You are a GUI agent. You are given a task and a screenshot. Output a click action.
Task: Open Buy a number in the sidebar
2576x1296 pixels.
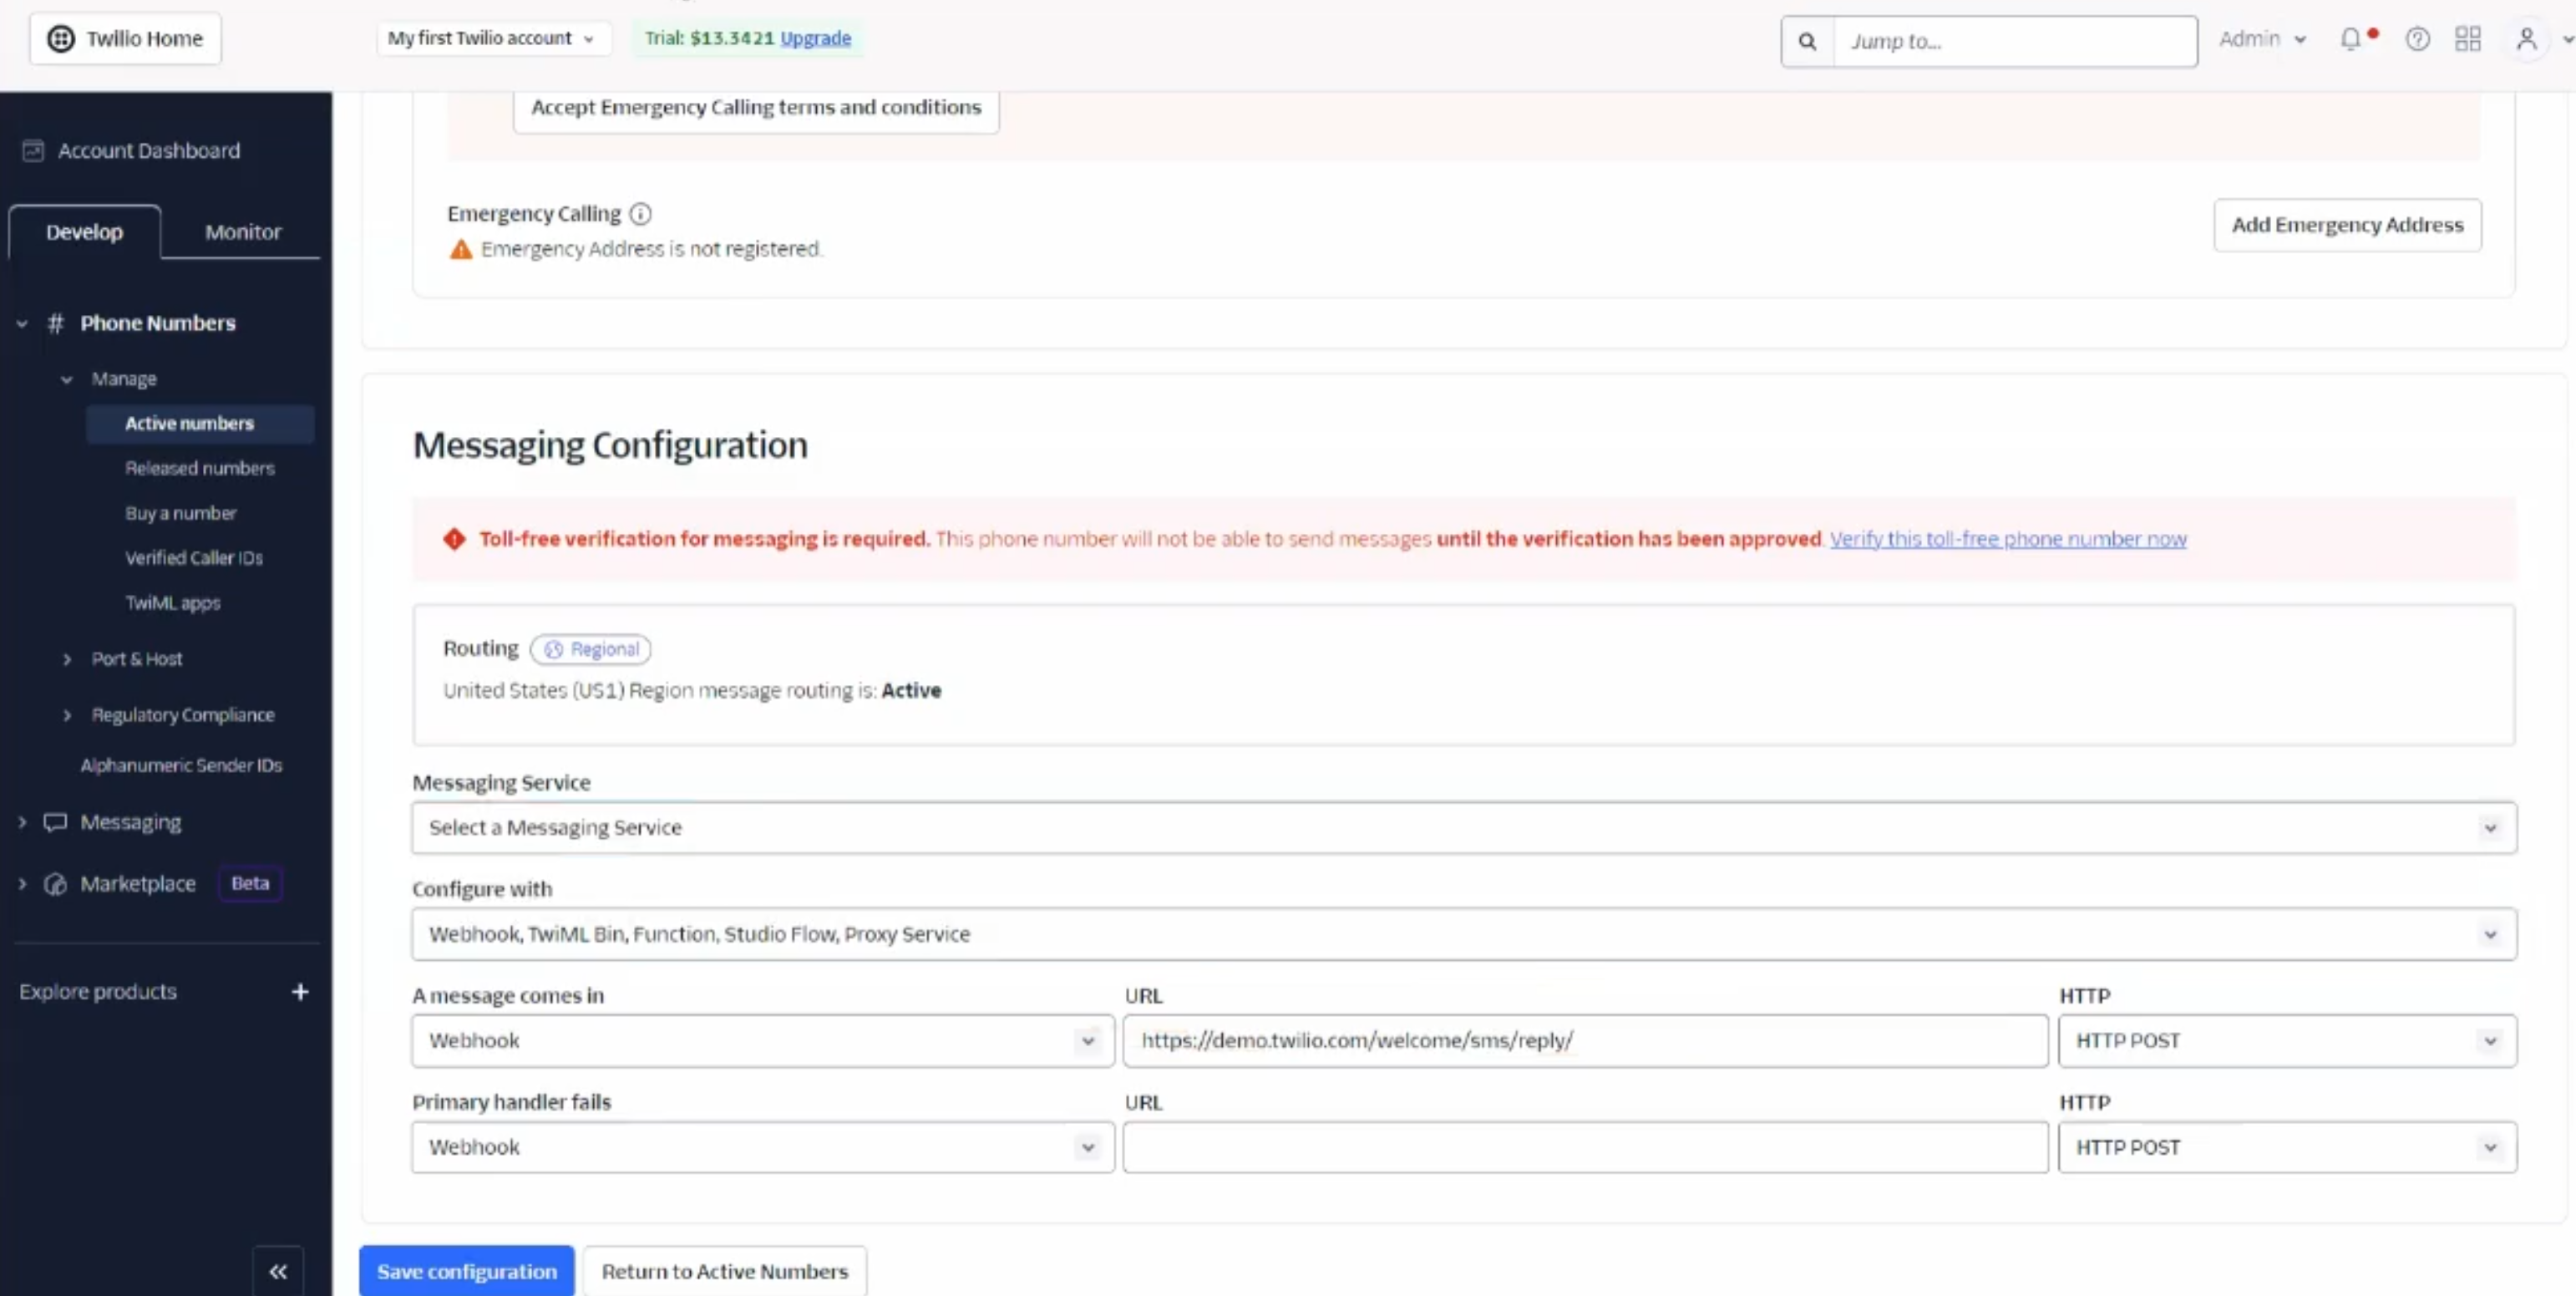[x=181, y=513]
